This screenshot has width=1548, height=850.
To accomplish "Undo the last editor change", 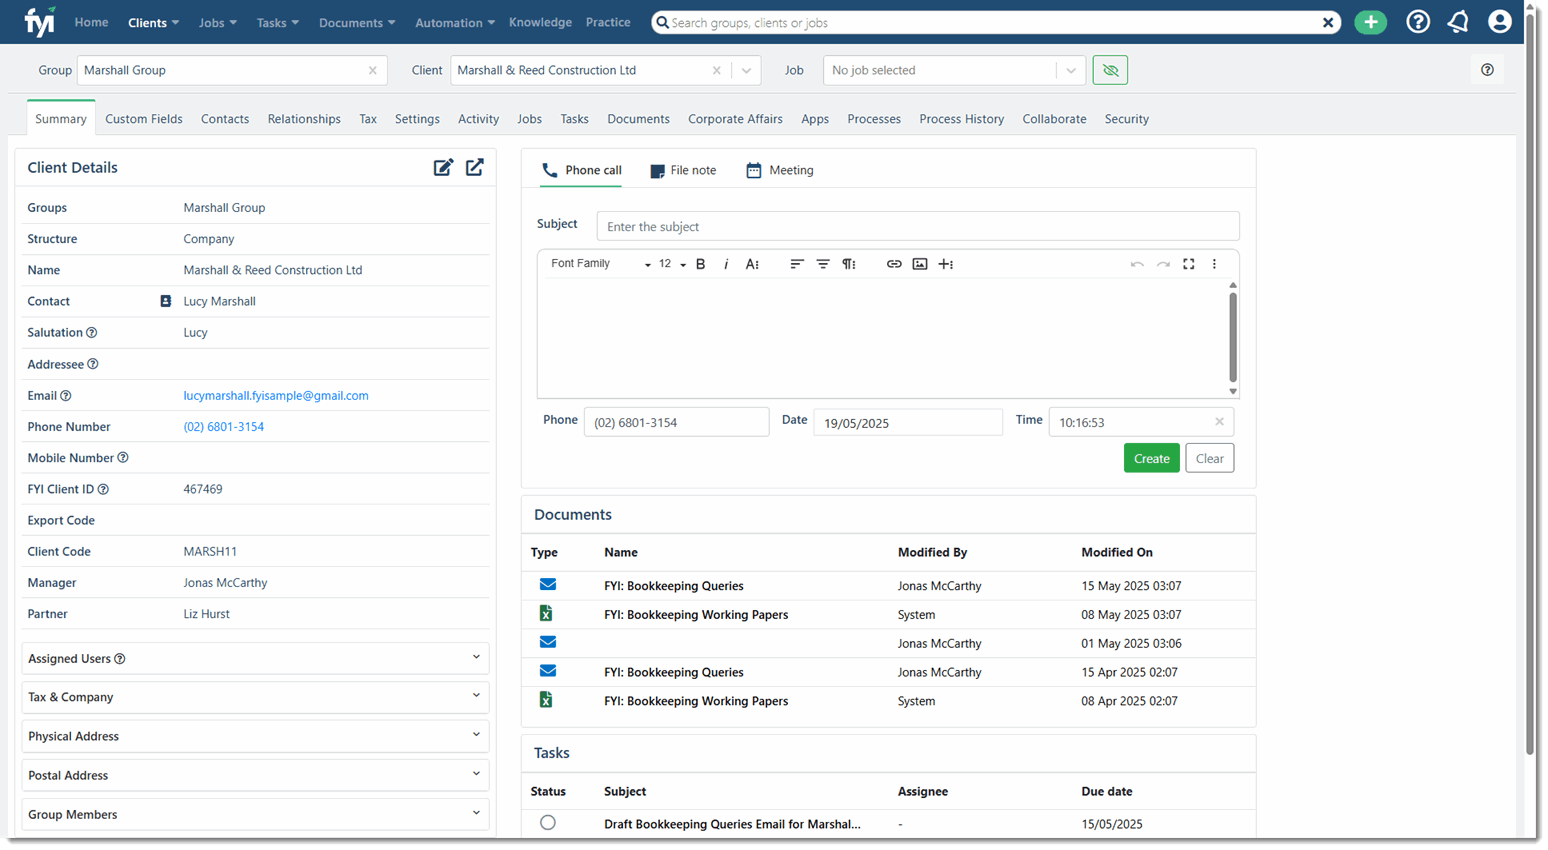I will (1137, 264).
